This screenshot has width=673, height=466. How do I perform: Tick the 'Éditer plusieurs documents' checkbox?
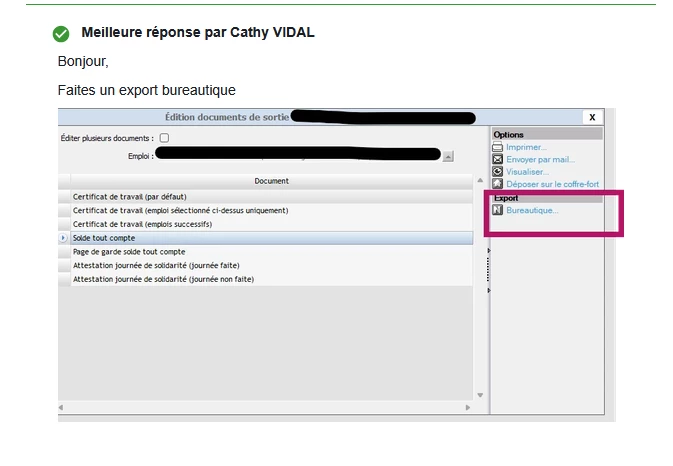(164, 138)
